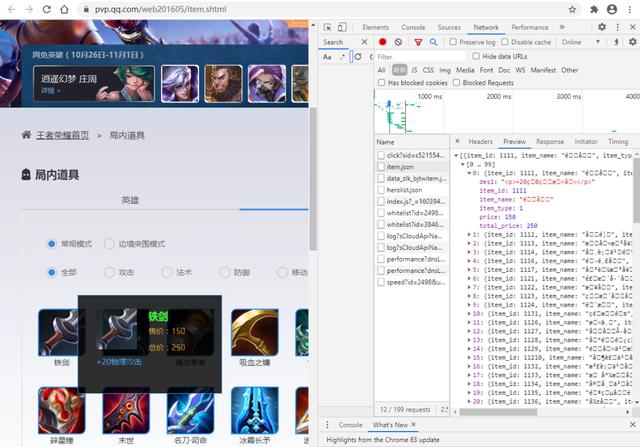
Task: Check Hide data URLs
Action: click(x=476, y=56)
